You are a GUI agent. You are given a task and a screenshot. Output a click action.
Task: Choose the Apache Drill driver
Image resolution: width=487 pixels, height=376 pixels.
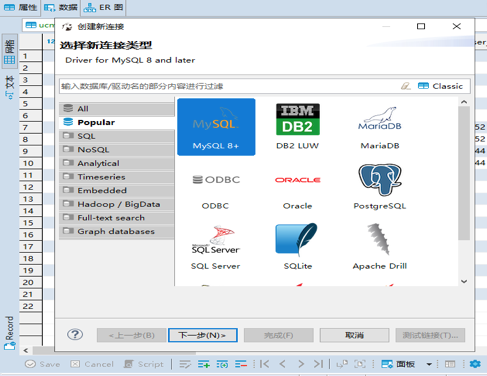[x=380, y=247]
